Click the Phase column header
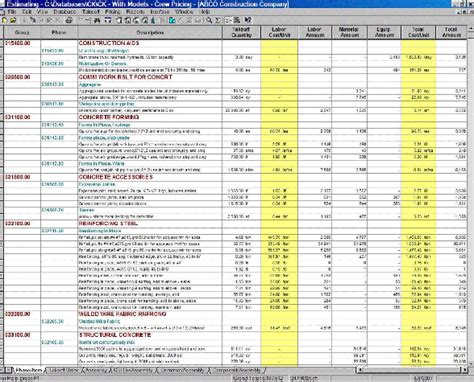The width and height of the screenshot is (474, 382). [59, 32]
